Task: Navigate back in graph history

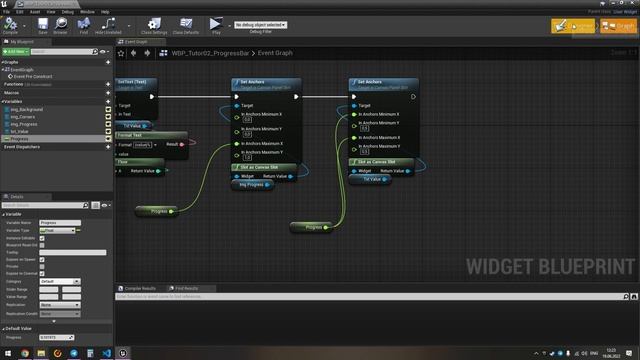Action: pyautogui.click(x=133, y=53)
